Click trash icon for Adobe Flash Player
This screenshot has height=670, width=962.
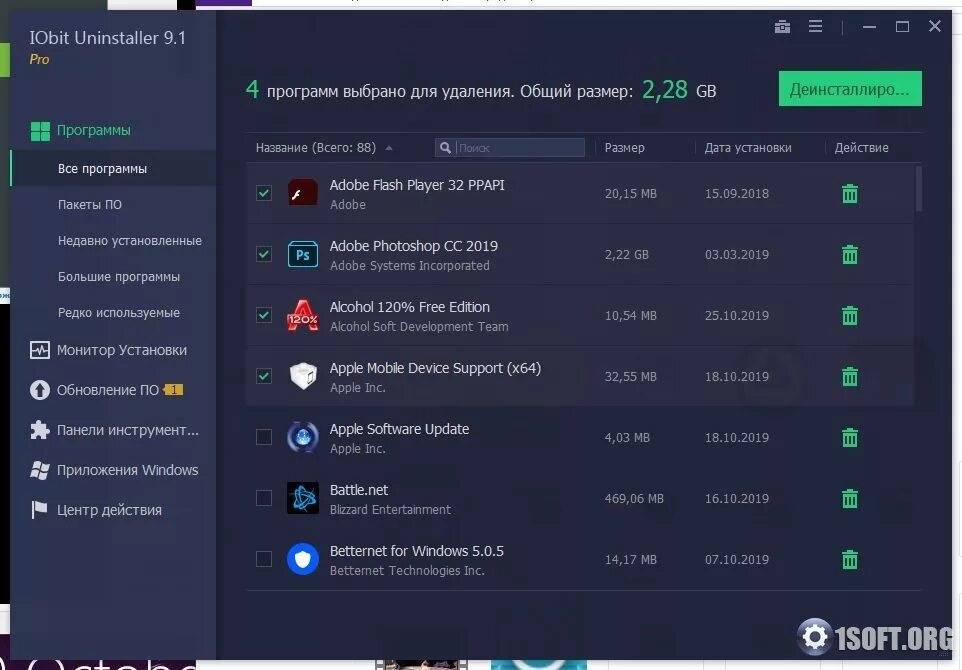[x=850, y=193]
